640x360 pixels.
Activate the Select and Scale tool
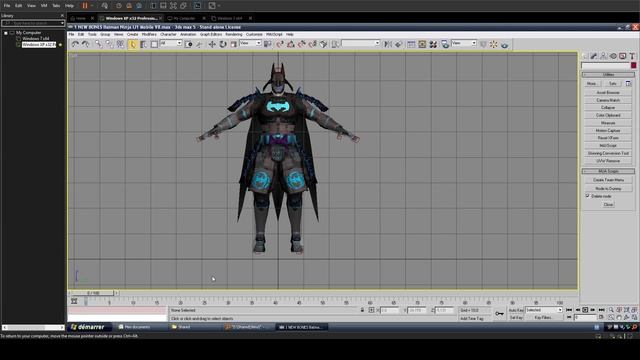point(233,44)
